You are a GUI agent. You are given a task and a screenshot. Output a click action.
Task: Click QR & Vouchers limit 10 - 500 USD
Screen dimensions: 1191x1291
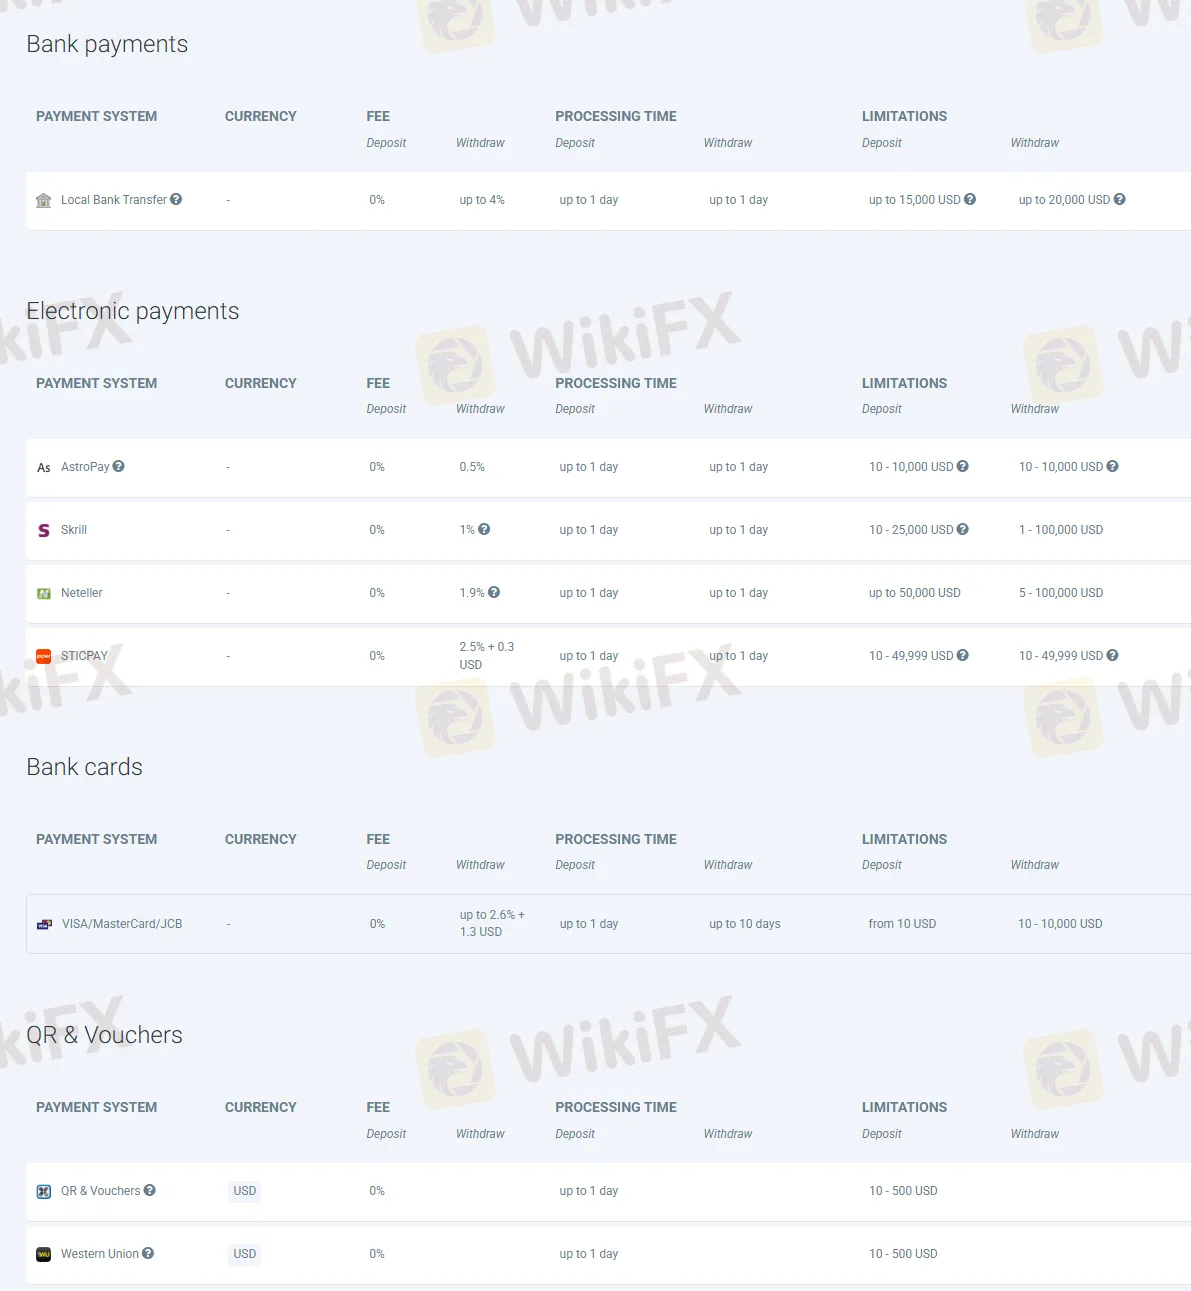tap(903, 1191)
